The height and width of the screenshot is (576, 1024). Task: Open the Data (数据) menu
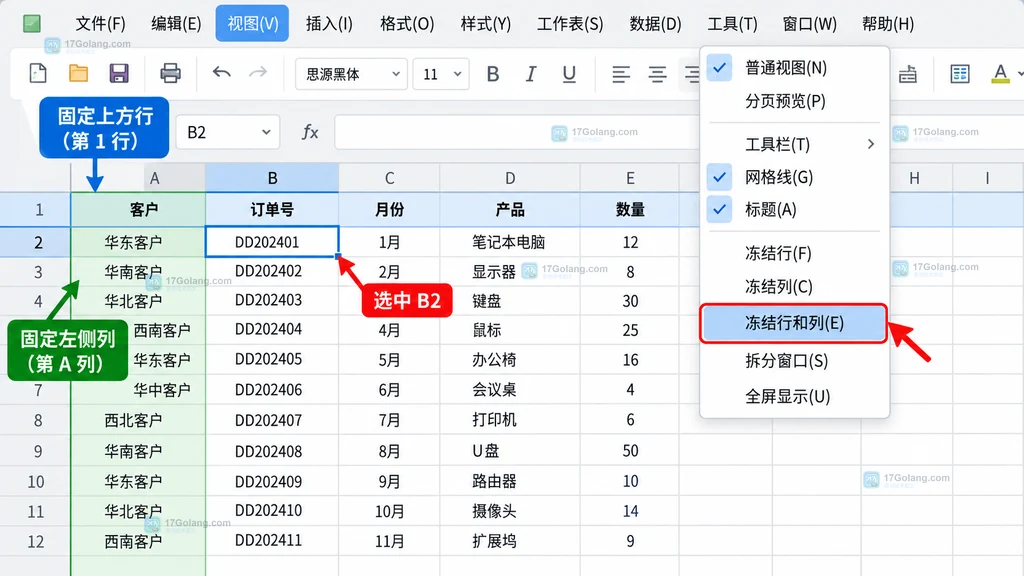click(655, 24)
